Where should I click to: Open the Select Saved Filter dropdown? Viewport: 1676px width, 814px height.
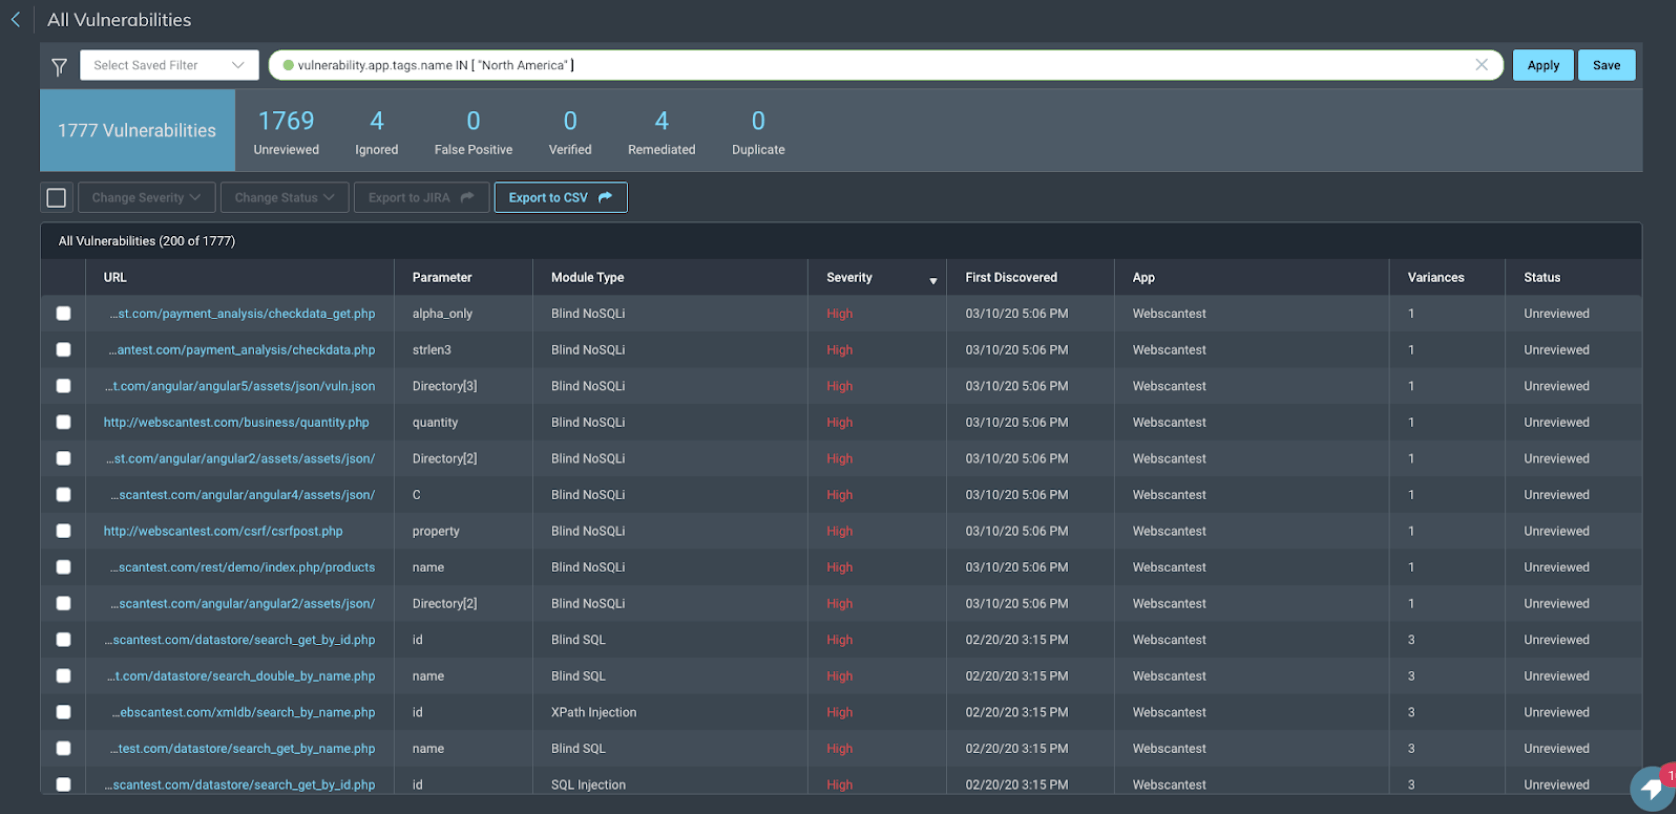click(x=169, y=66)
